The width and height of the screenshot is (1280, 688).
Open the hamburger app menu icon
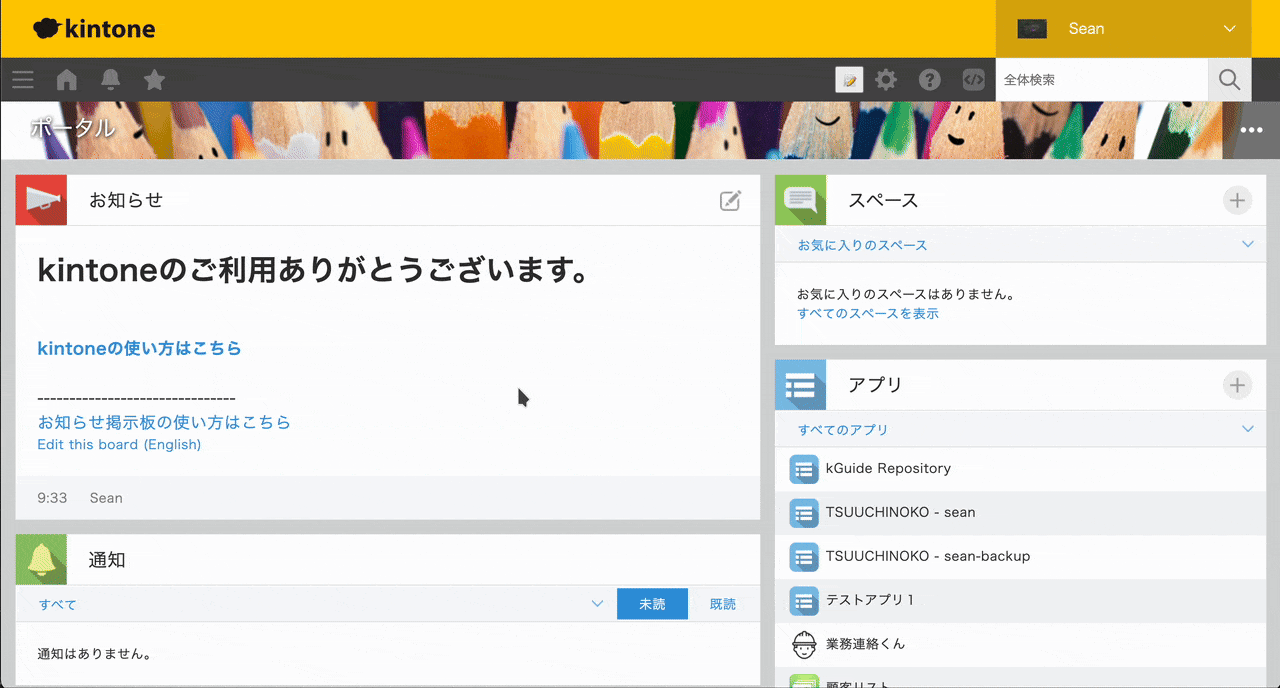tap(22, 79)
